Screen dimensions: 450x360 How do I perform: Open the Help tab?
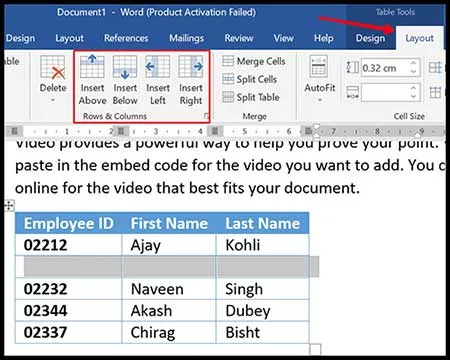coord(323,38)
